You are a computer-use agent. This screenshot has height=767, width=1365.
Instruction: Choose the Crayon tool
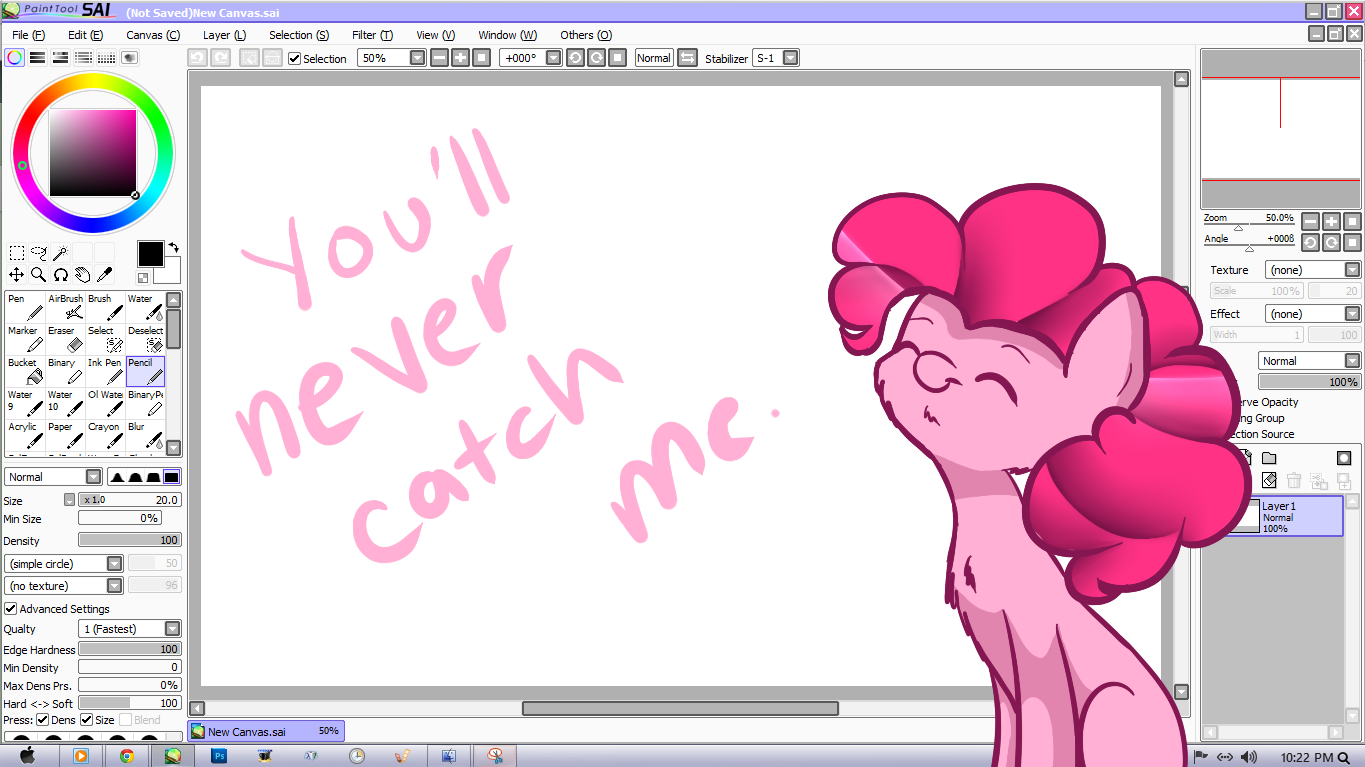(x=105, y=435)
